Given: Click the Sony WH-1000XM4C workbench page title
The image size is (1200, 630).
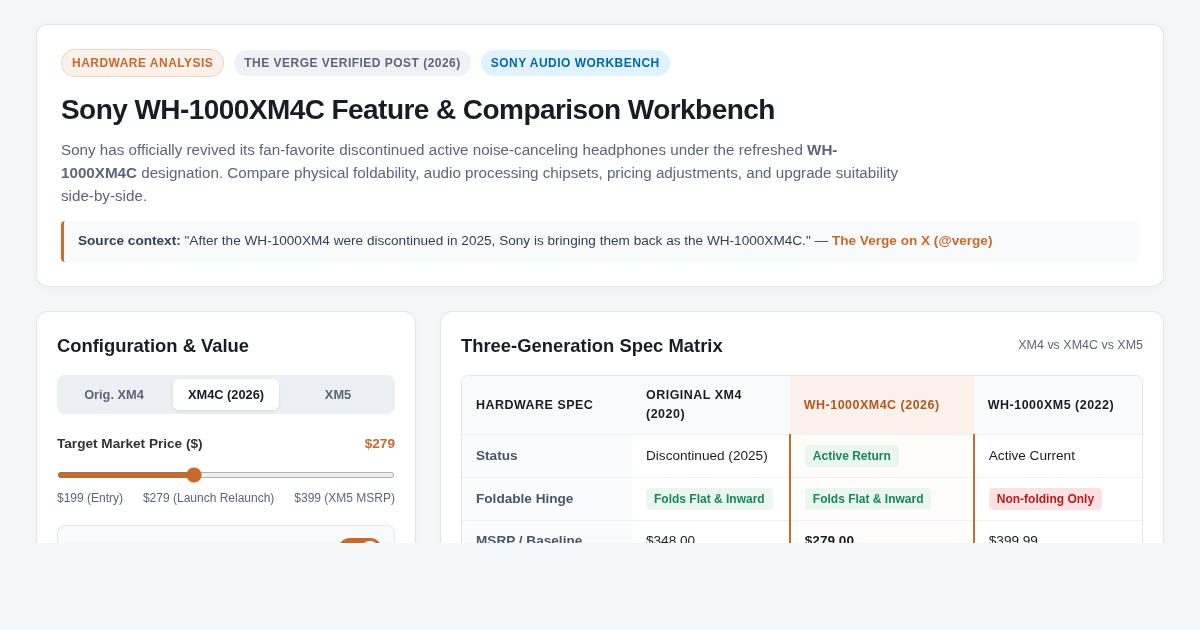Looking at the screenshot, I should tap(418, 110).
